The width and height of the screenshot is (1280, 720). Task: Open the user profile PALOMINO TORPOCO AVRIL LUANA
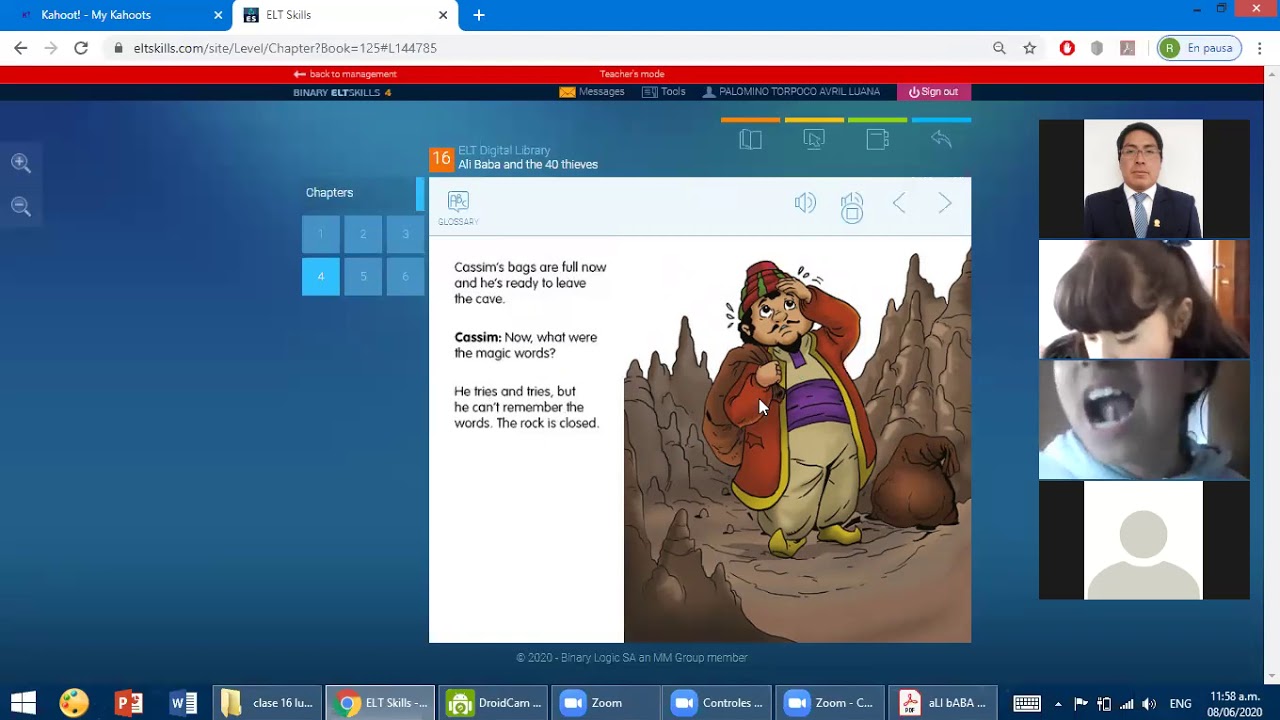[x=791, y=91]
